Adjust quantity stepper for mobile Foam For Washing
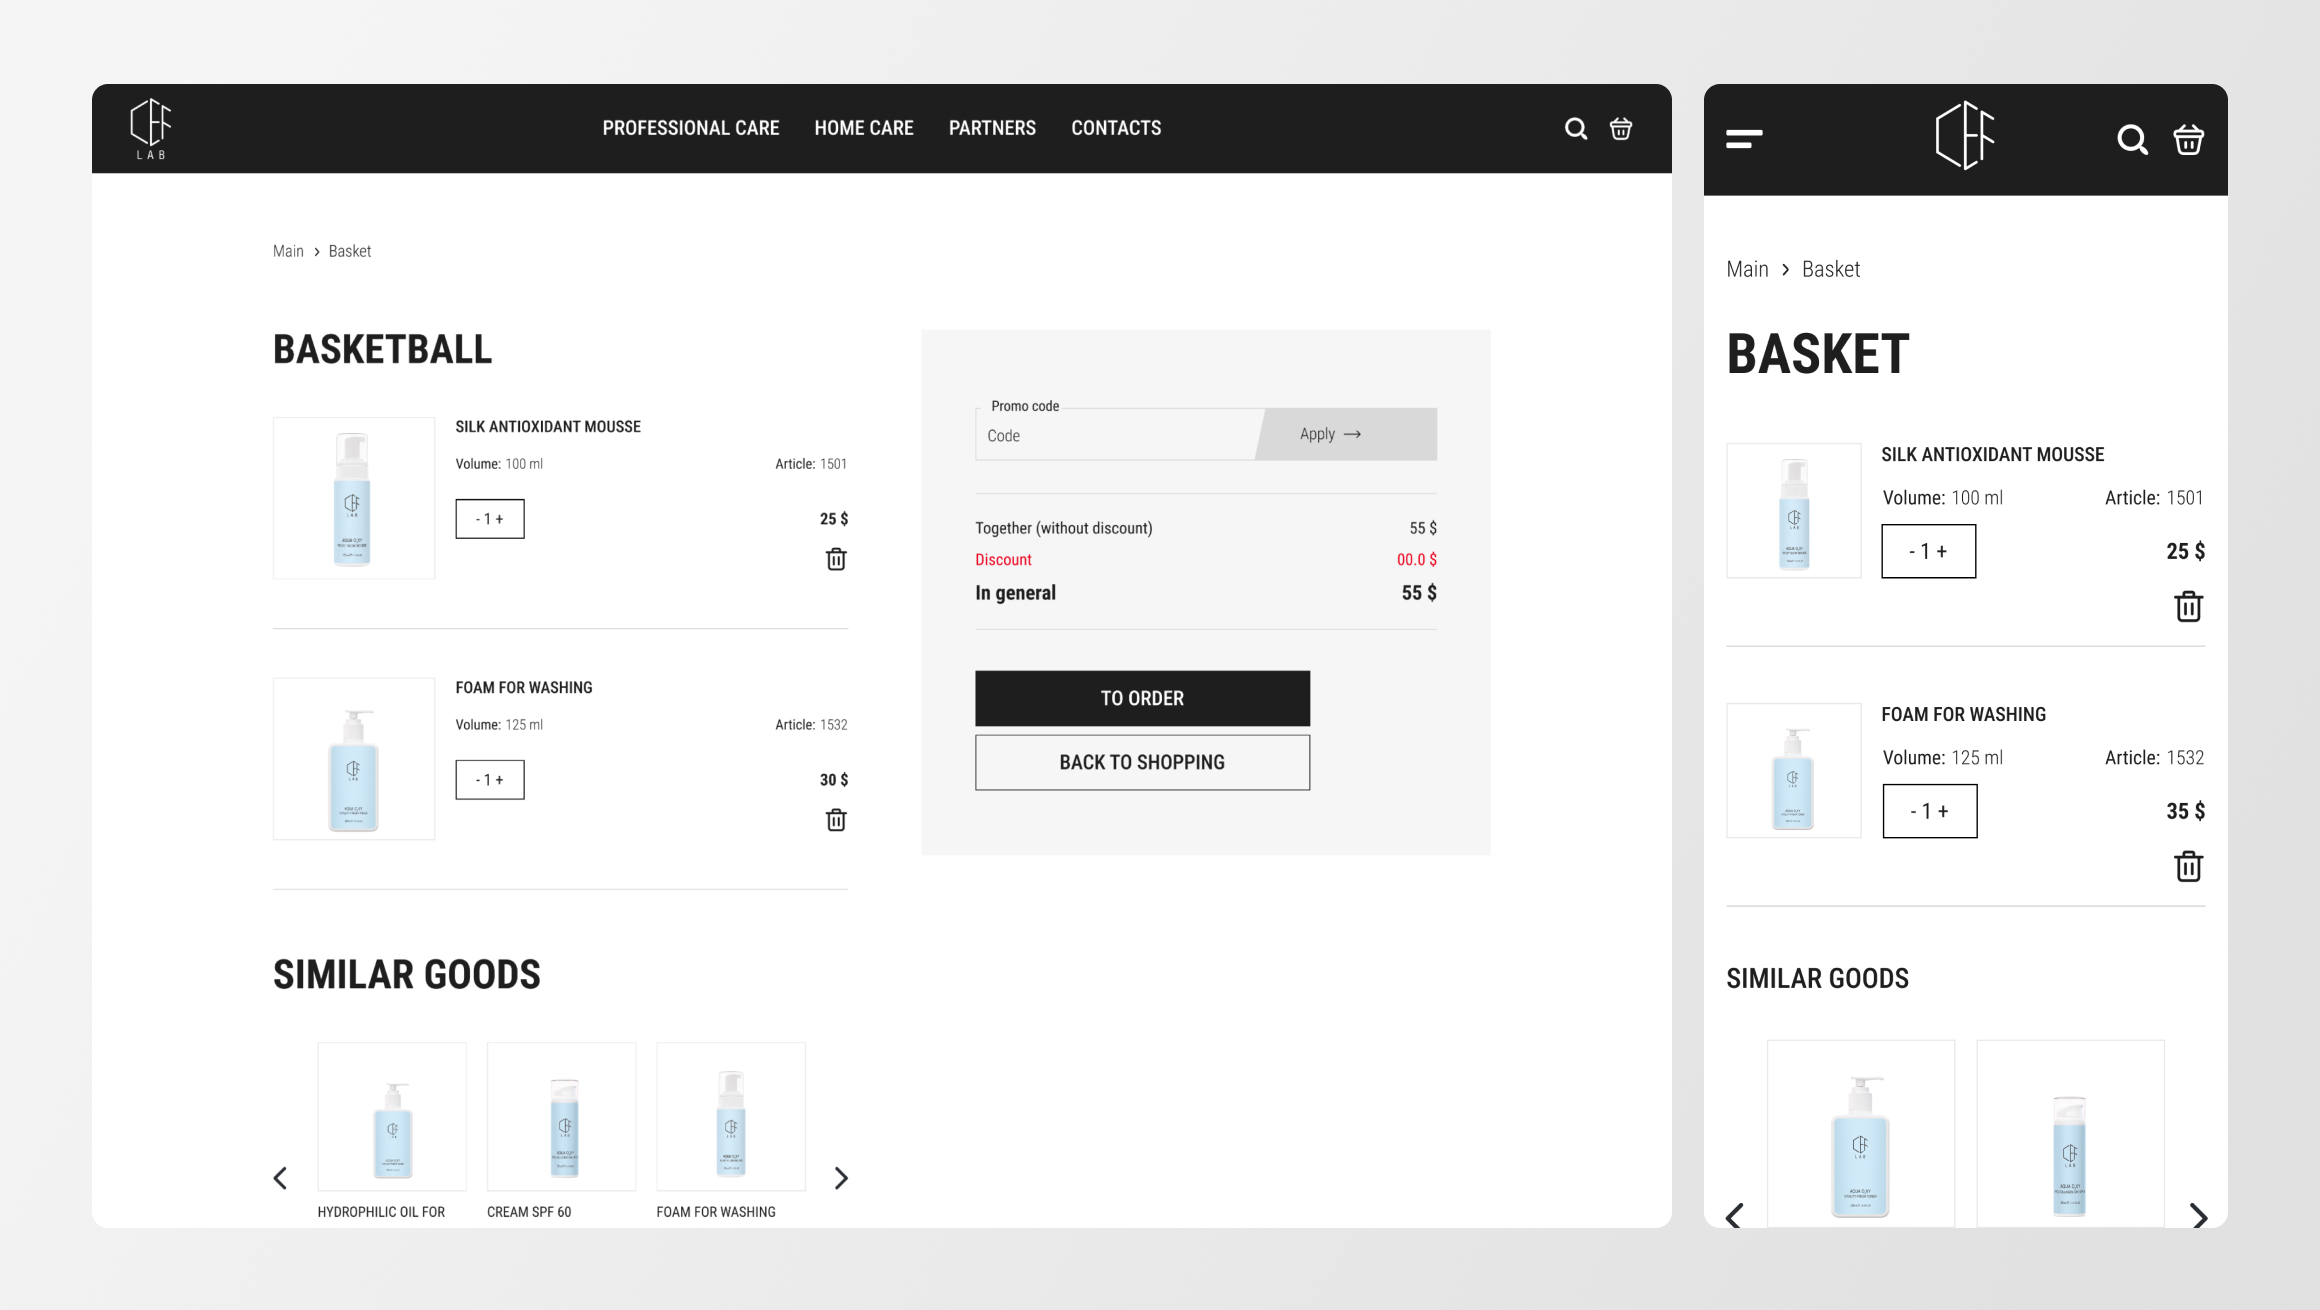 pyautogui.click(x=1929, y=811)
